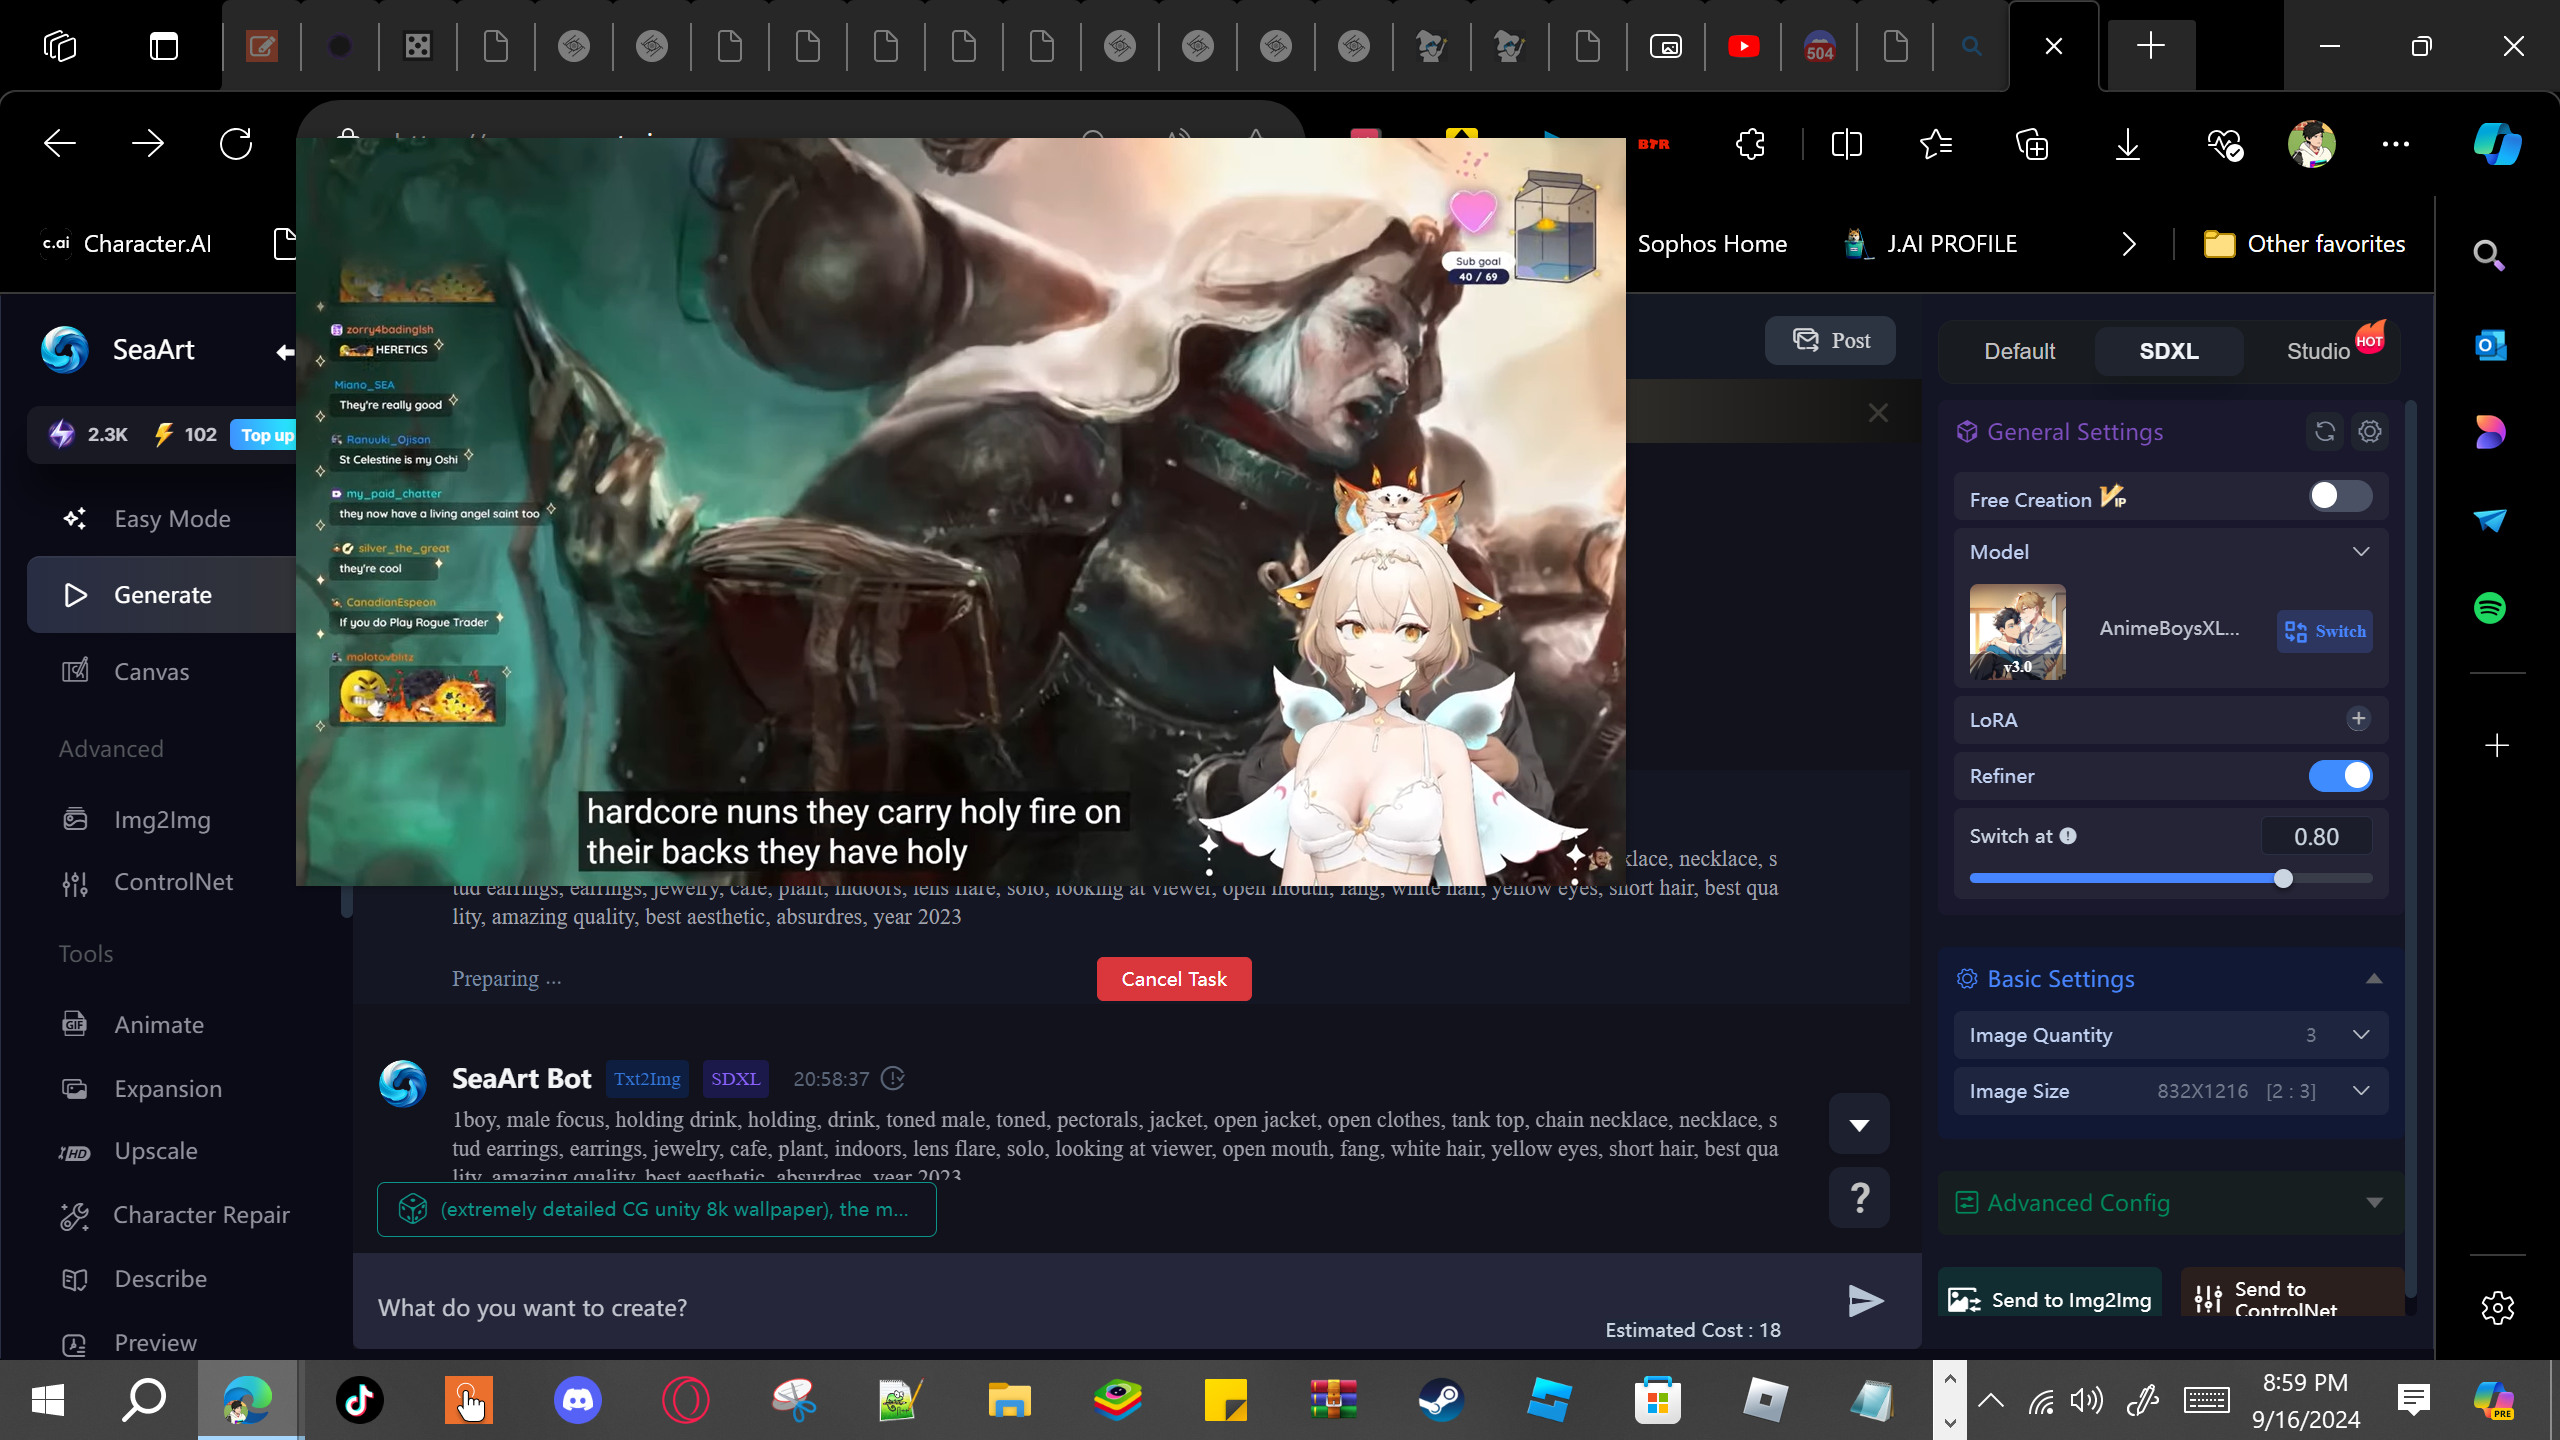Image resolution: width=2560 pixels, height=1440 pixels.
Task: Collapse the Basic Settings section
Action: pos(2374,979)
